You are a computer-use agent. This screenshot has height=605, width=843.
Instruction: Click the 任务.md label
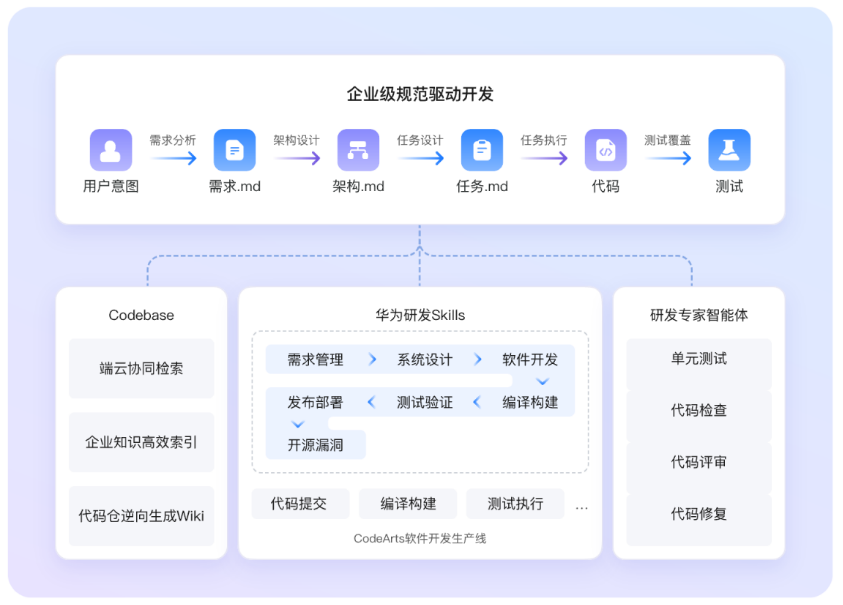tap(482, 186)
